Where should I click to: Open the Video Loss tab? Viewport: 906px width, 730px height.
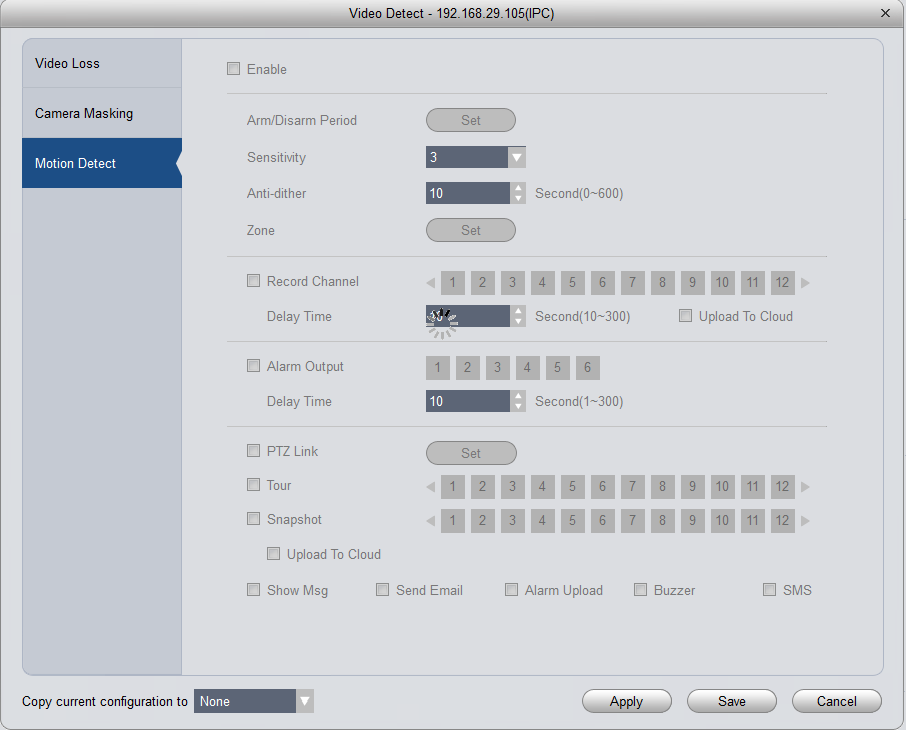[x=102, y=63]
